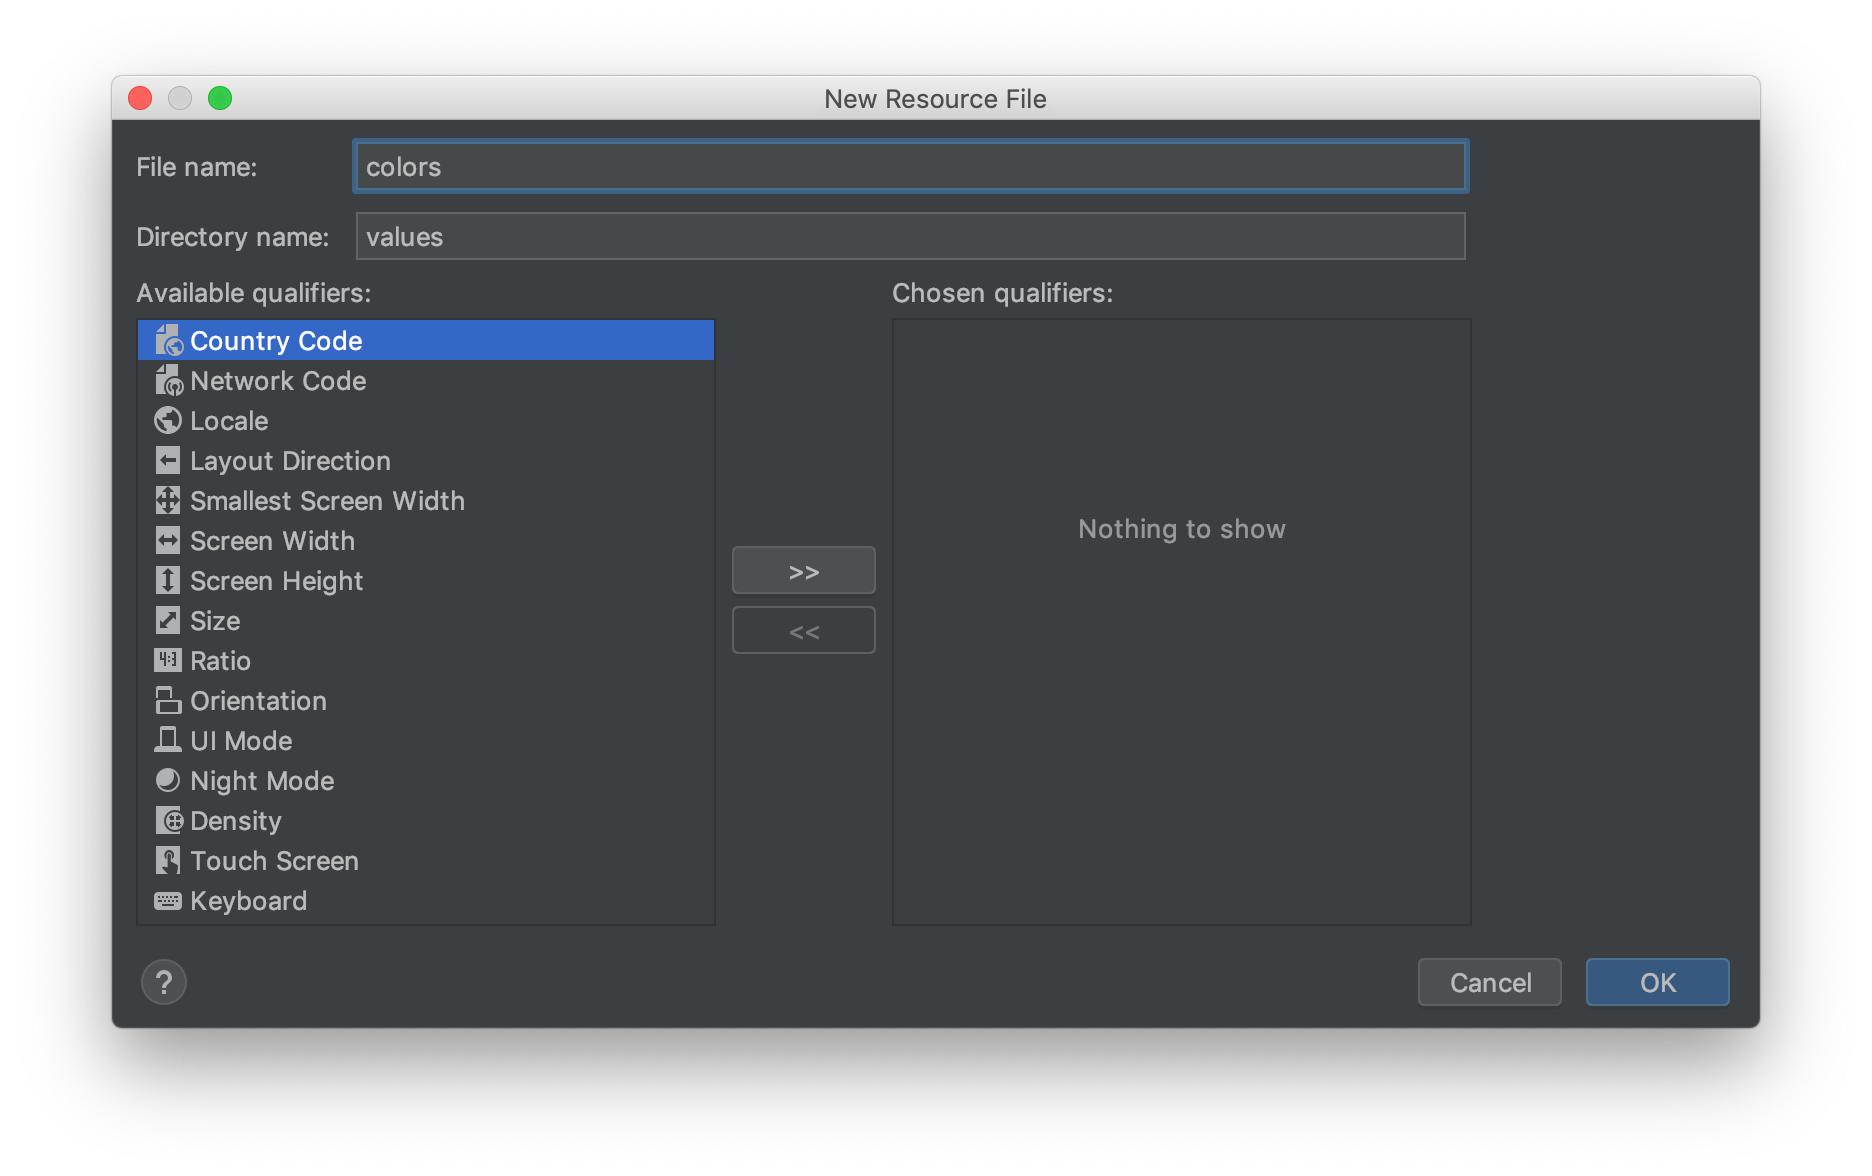Choose the Screen Height qualifier

point(426,580)
